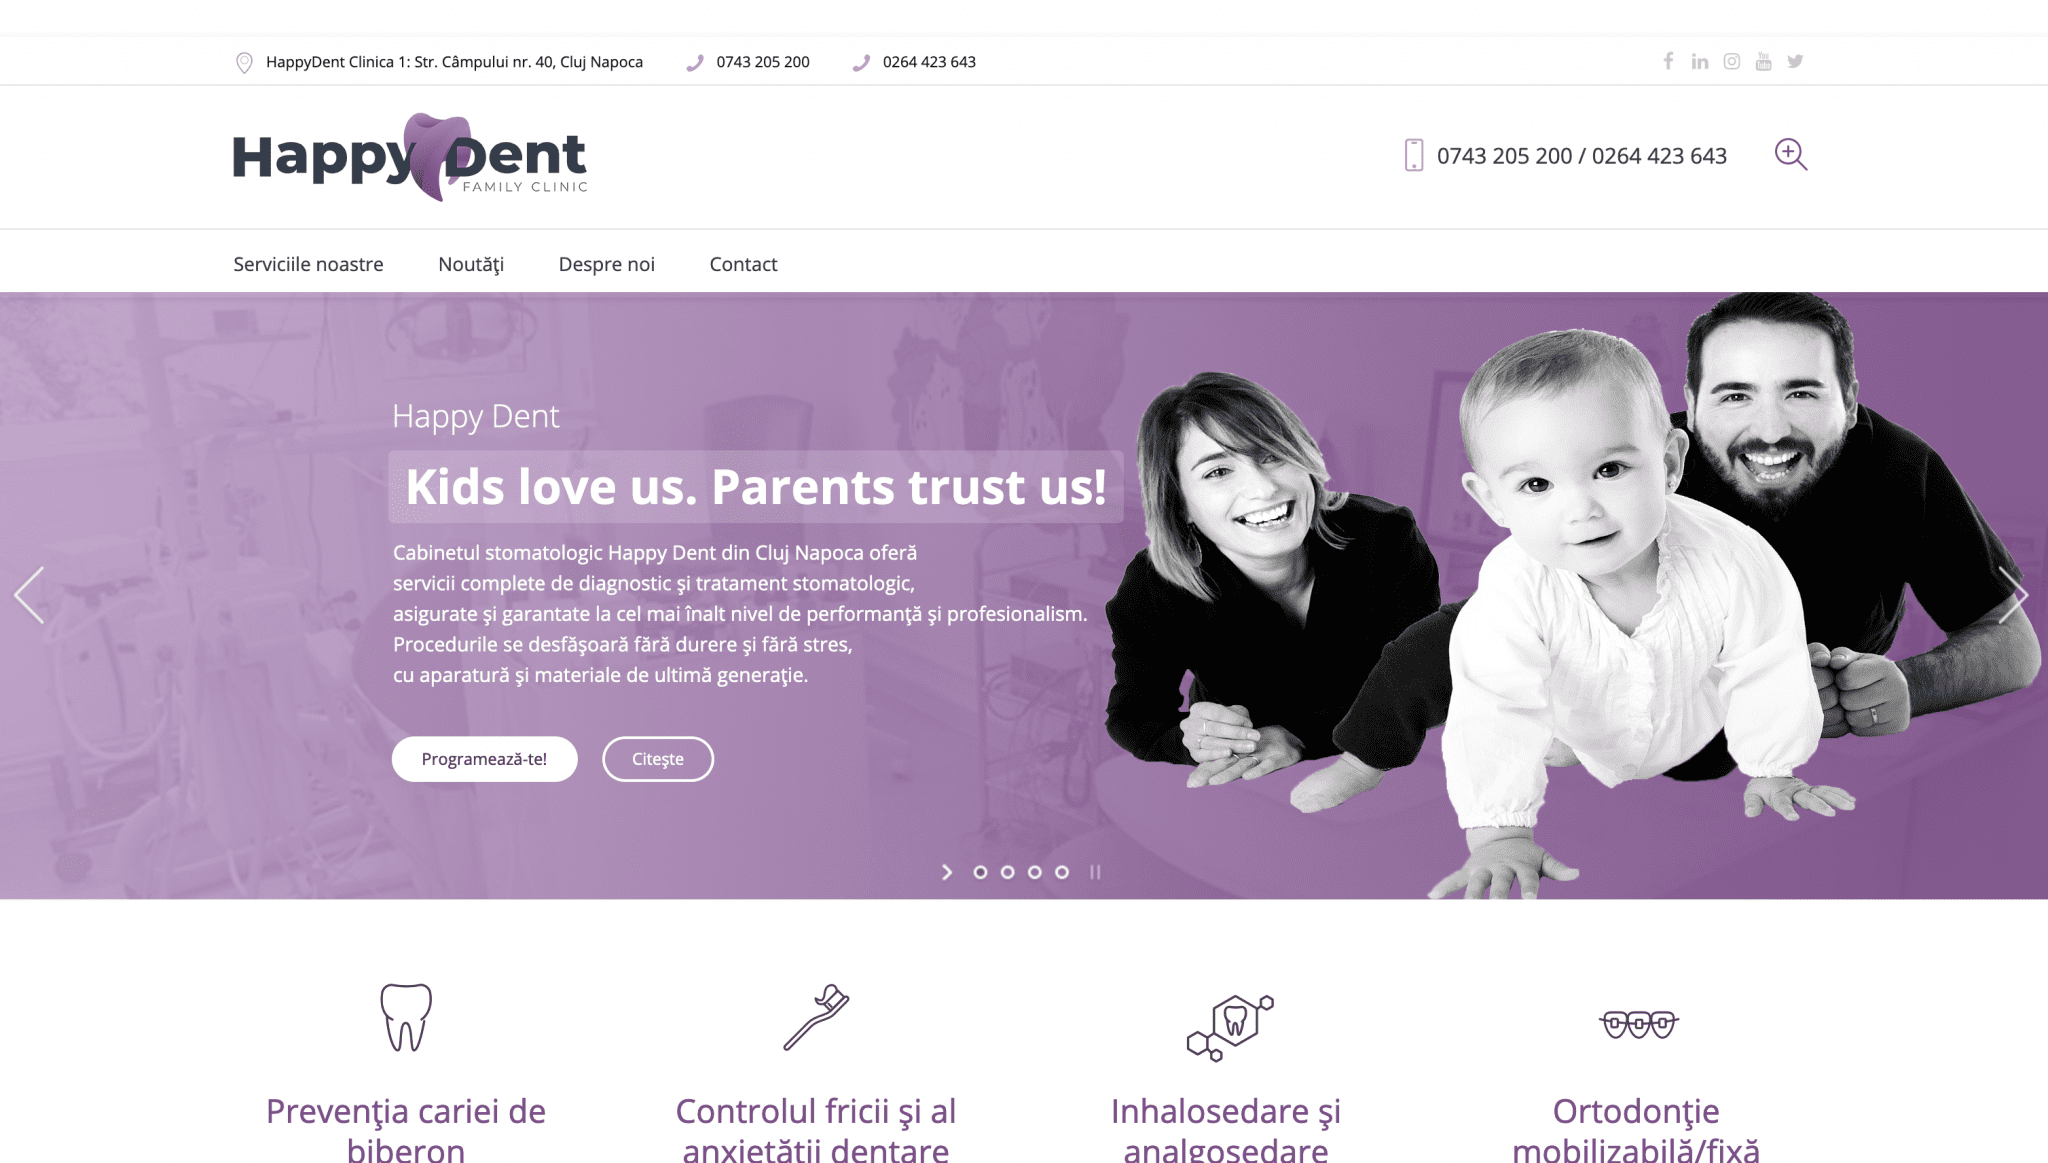2048x1163 pixels.
Task: Go to previous slide with left arrow
Action: tap(30, 595)
